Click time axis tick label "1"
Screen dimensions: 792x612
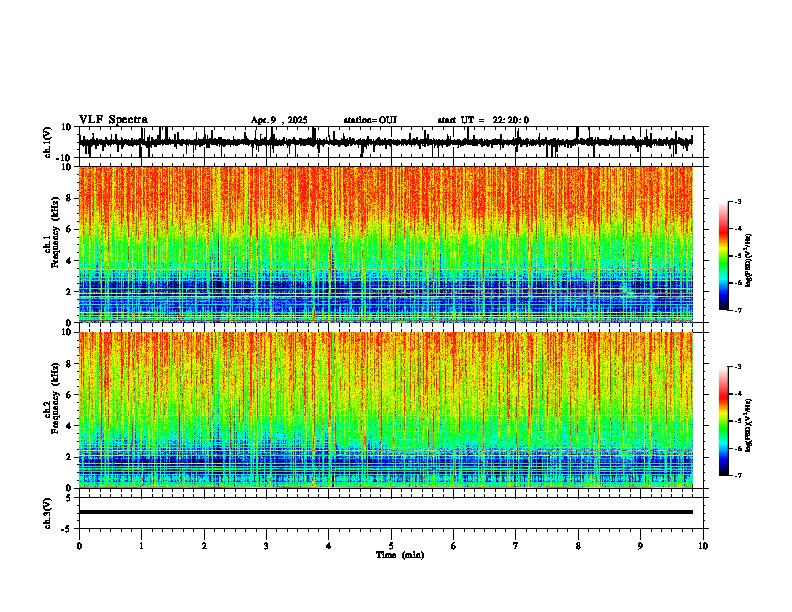(x=141, y=546)
